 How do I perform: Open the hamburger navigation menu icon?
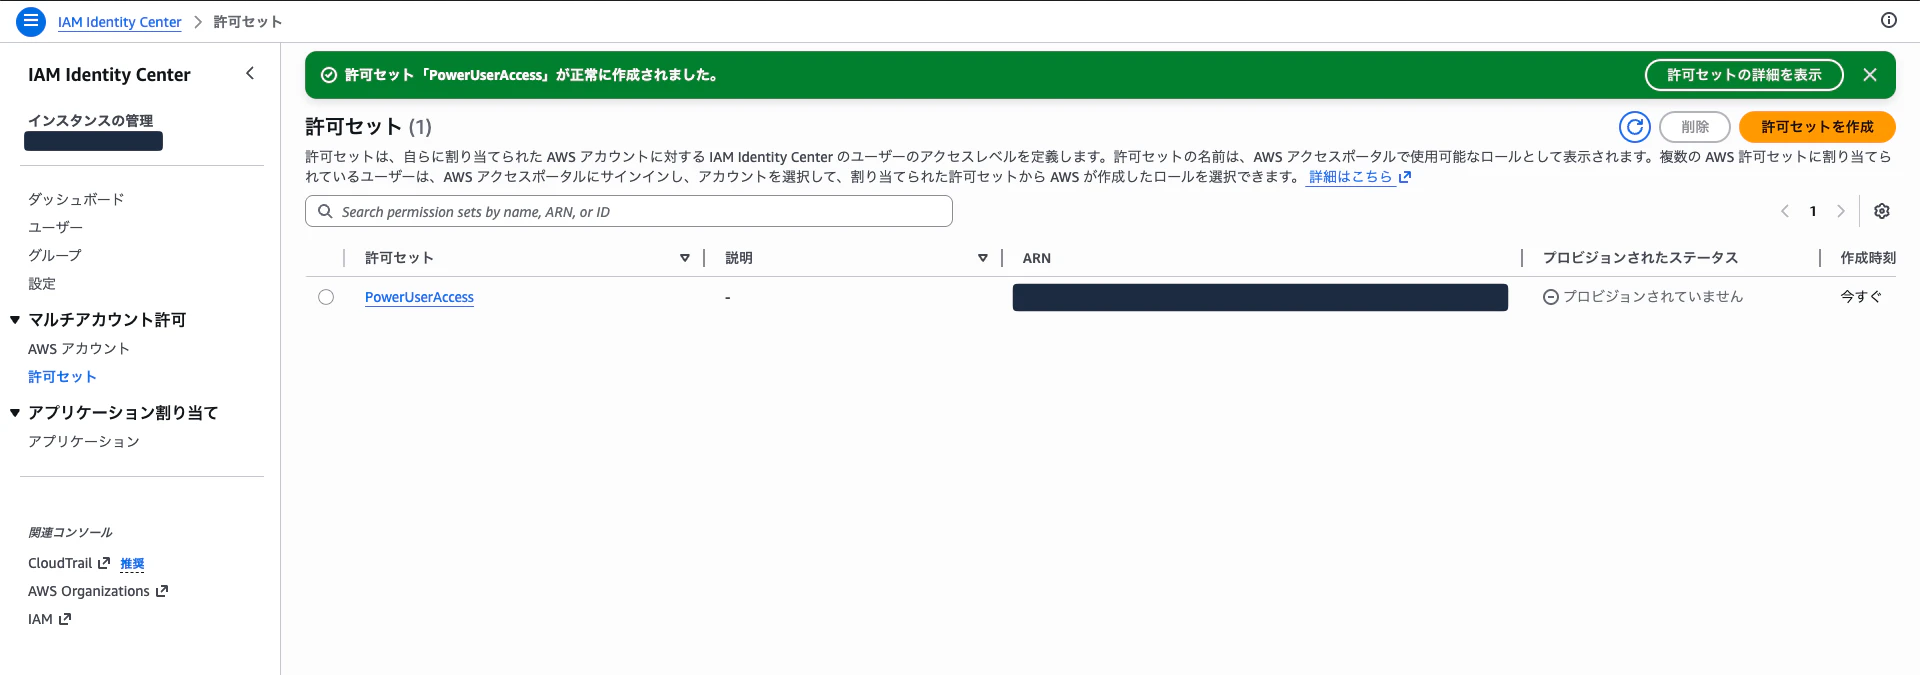31,21
